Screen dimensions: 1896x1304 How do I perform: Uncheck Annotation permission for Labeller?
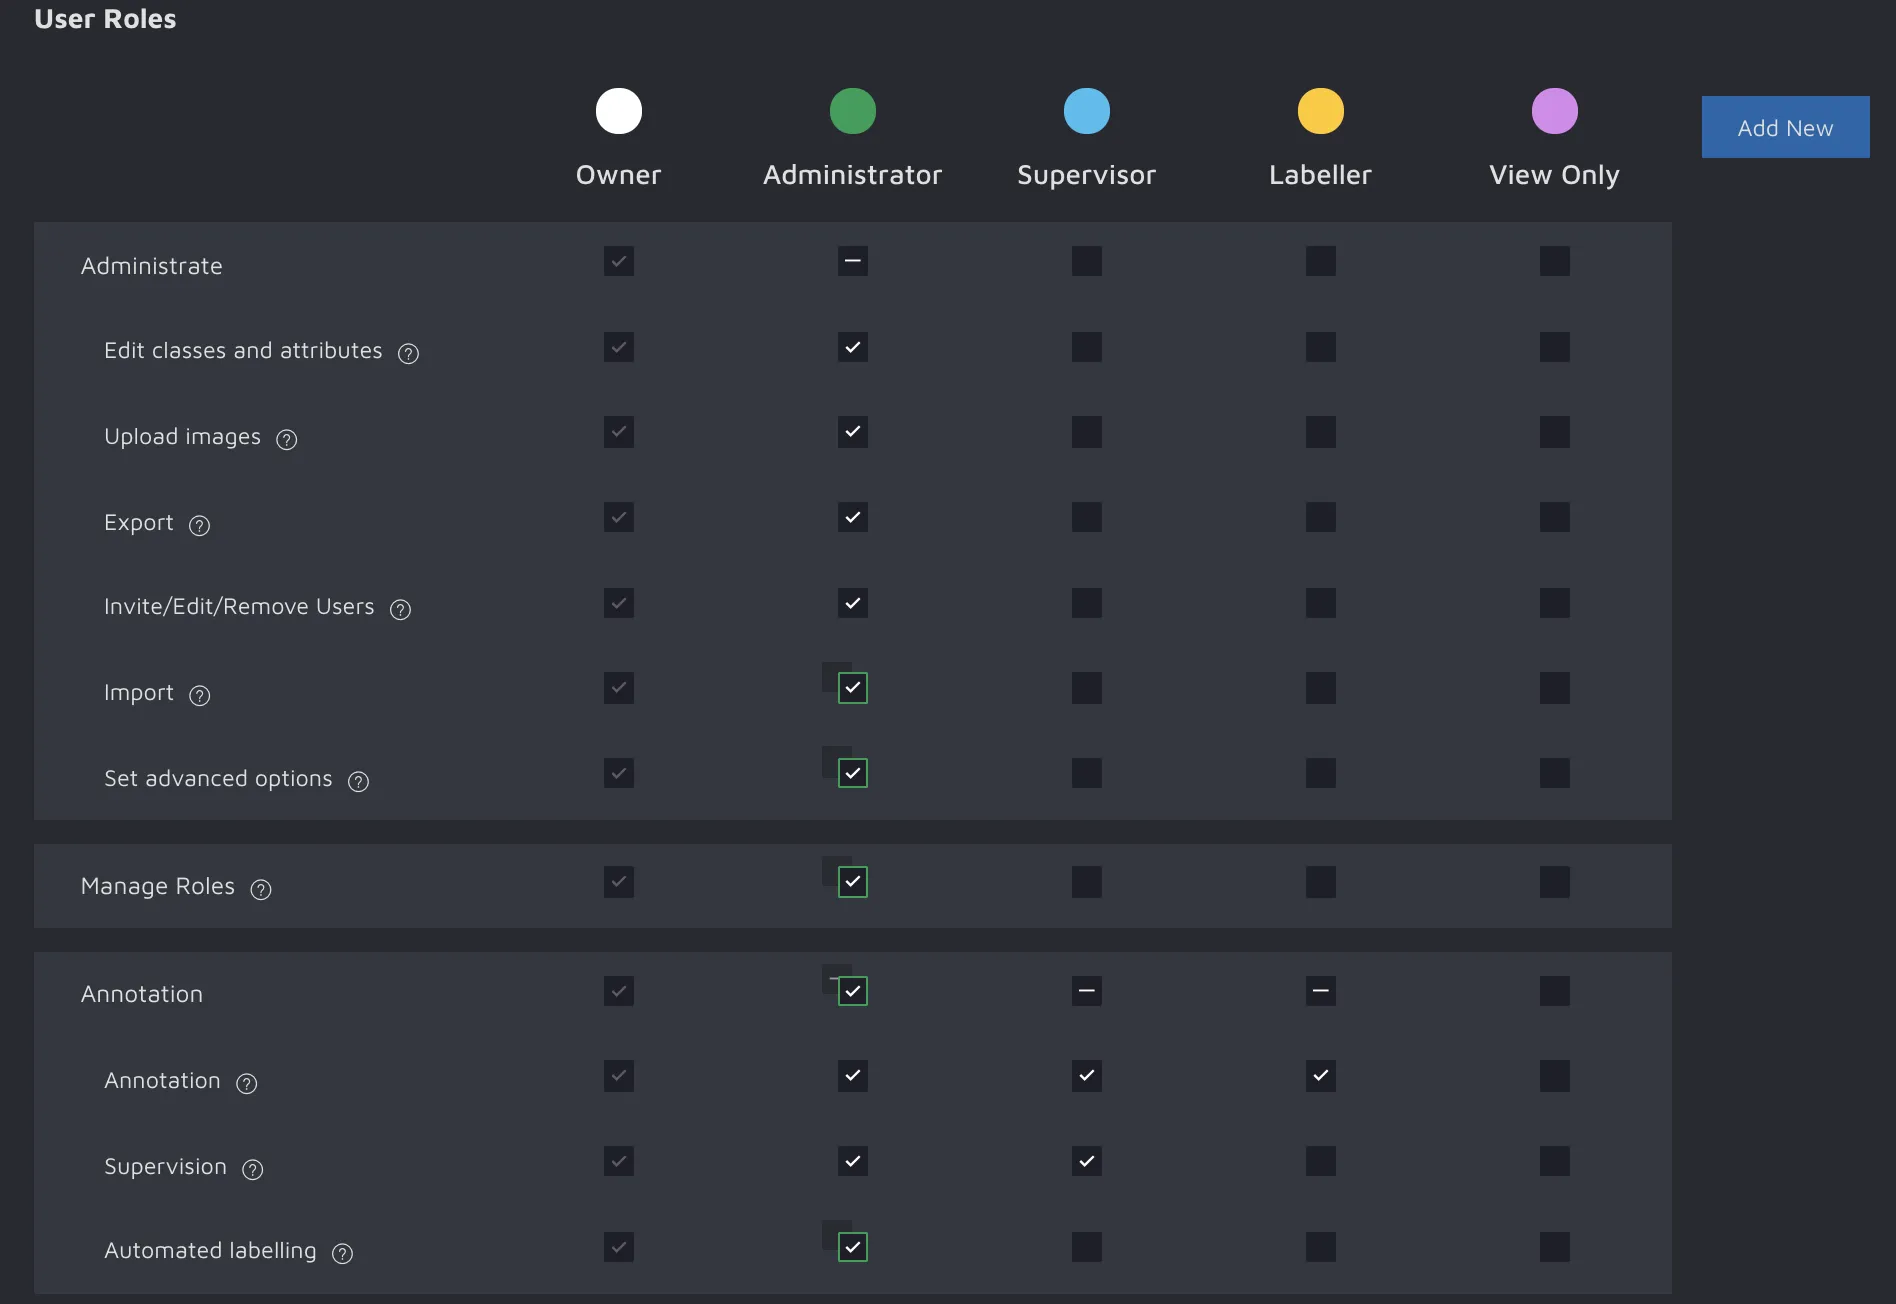1320,1075
